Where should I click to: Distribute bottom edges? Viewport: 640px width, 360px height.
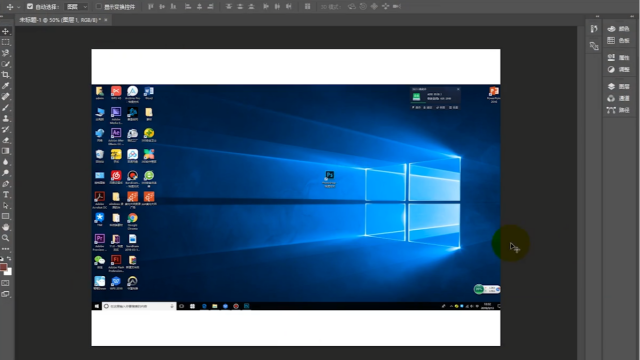(251, 7)
